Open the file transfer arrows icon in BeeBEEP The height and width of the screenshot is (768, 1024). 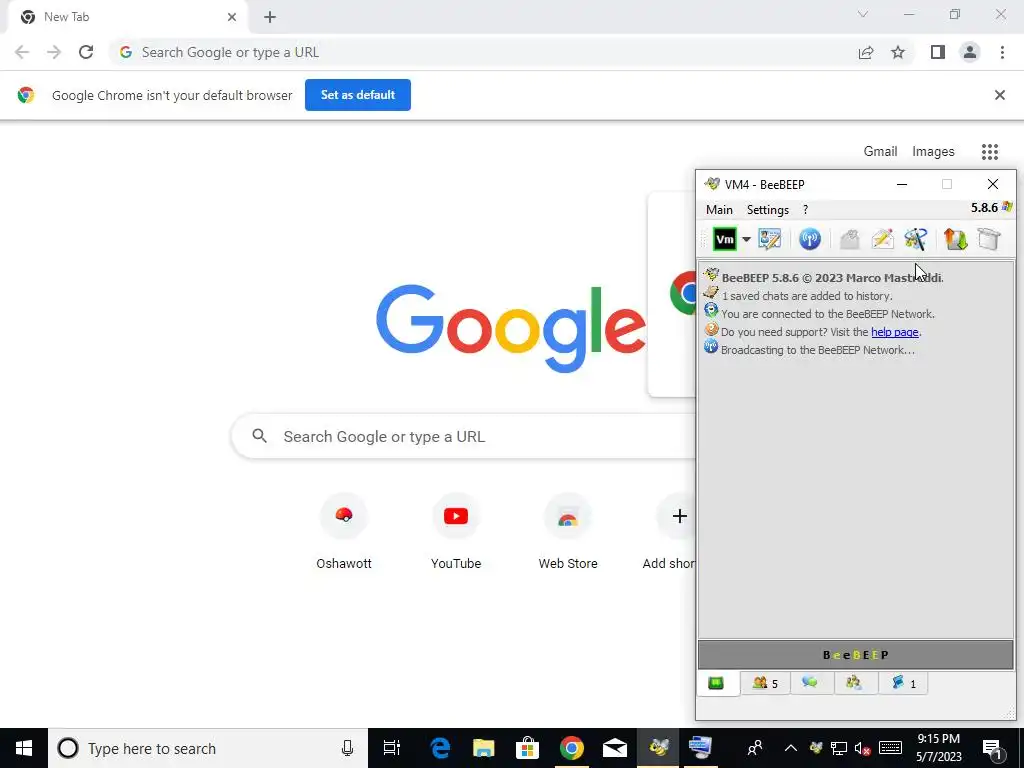[x=955, y=239]
